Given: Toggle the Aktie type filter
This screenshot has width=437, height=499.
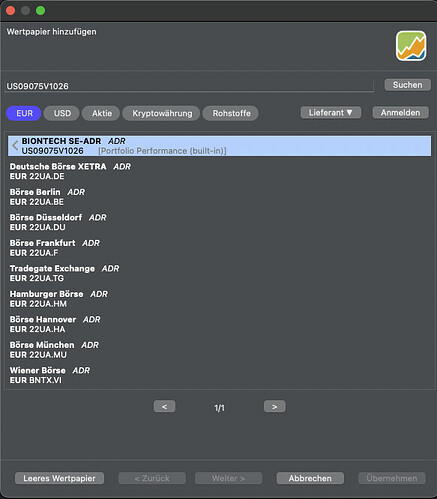Looking at the screenshot, I should (101, 113).
